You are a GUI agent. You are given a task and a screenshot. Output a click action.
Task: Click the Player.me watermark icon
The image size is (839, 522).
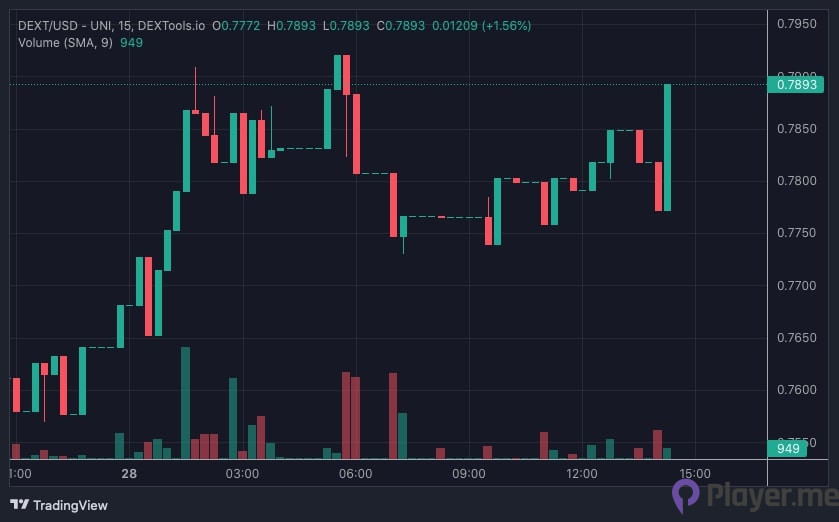pyautogui.click(x=686, y=496)
